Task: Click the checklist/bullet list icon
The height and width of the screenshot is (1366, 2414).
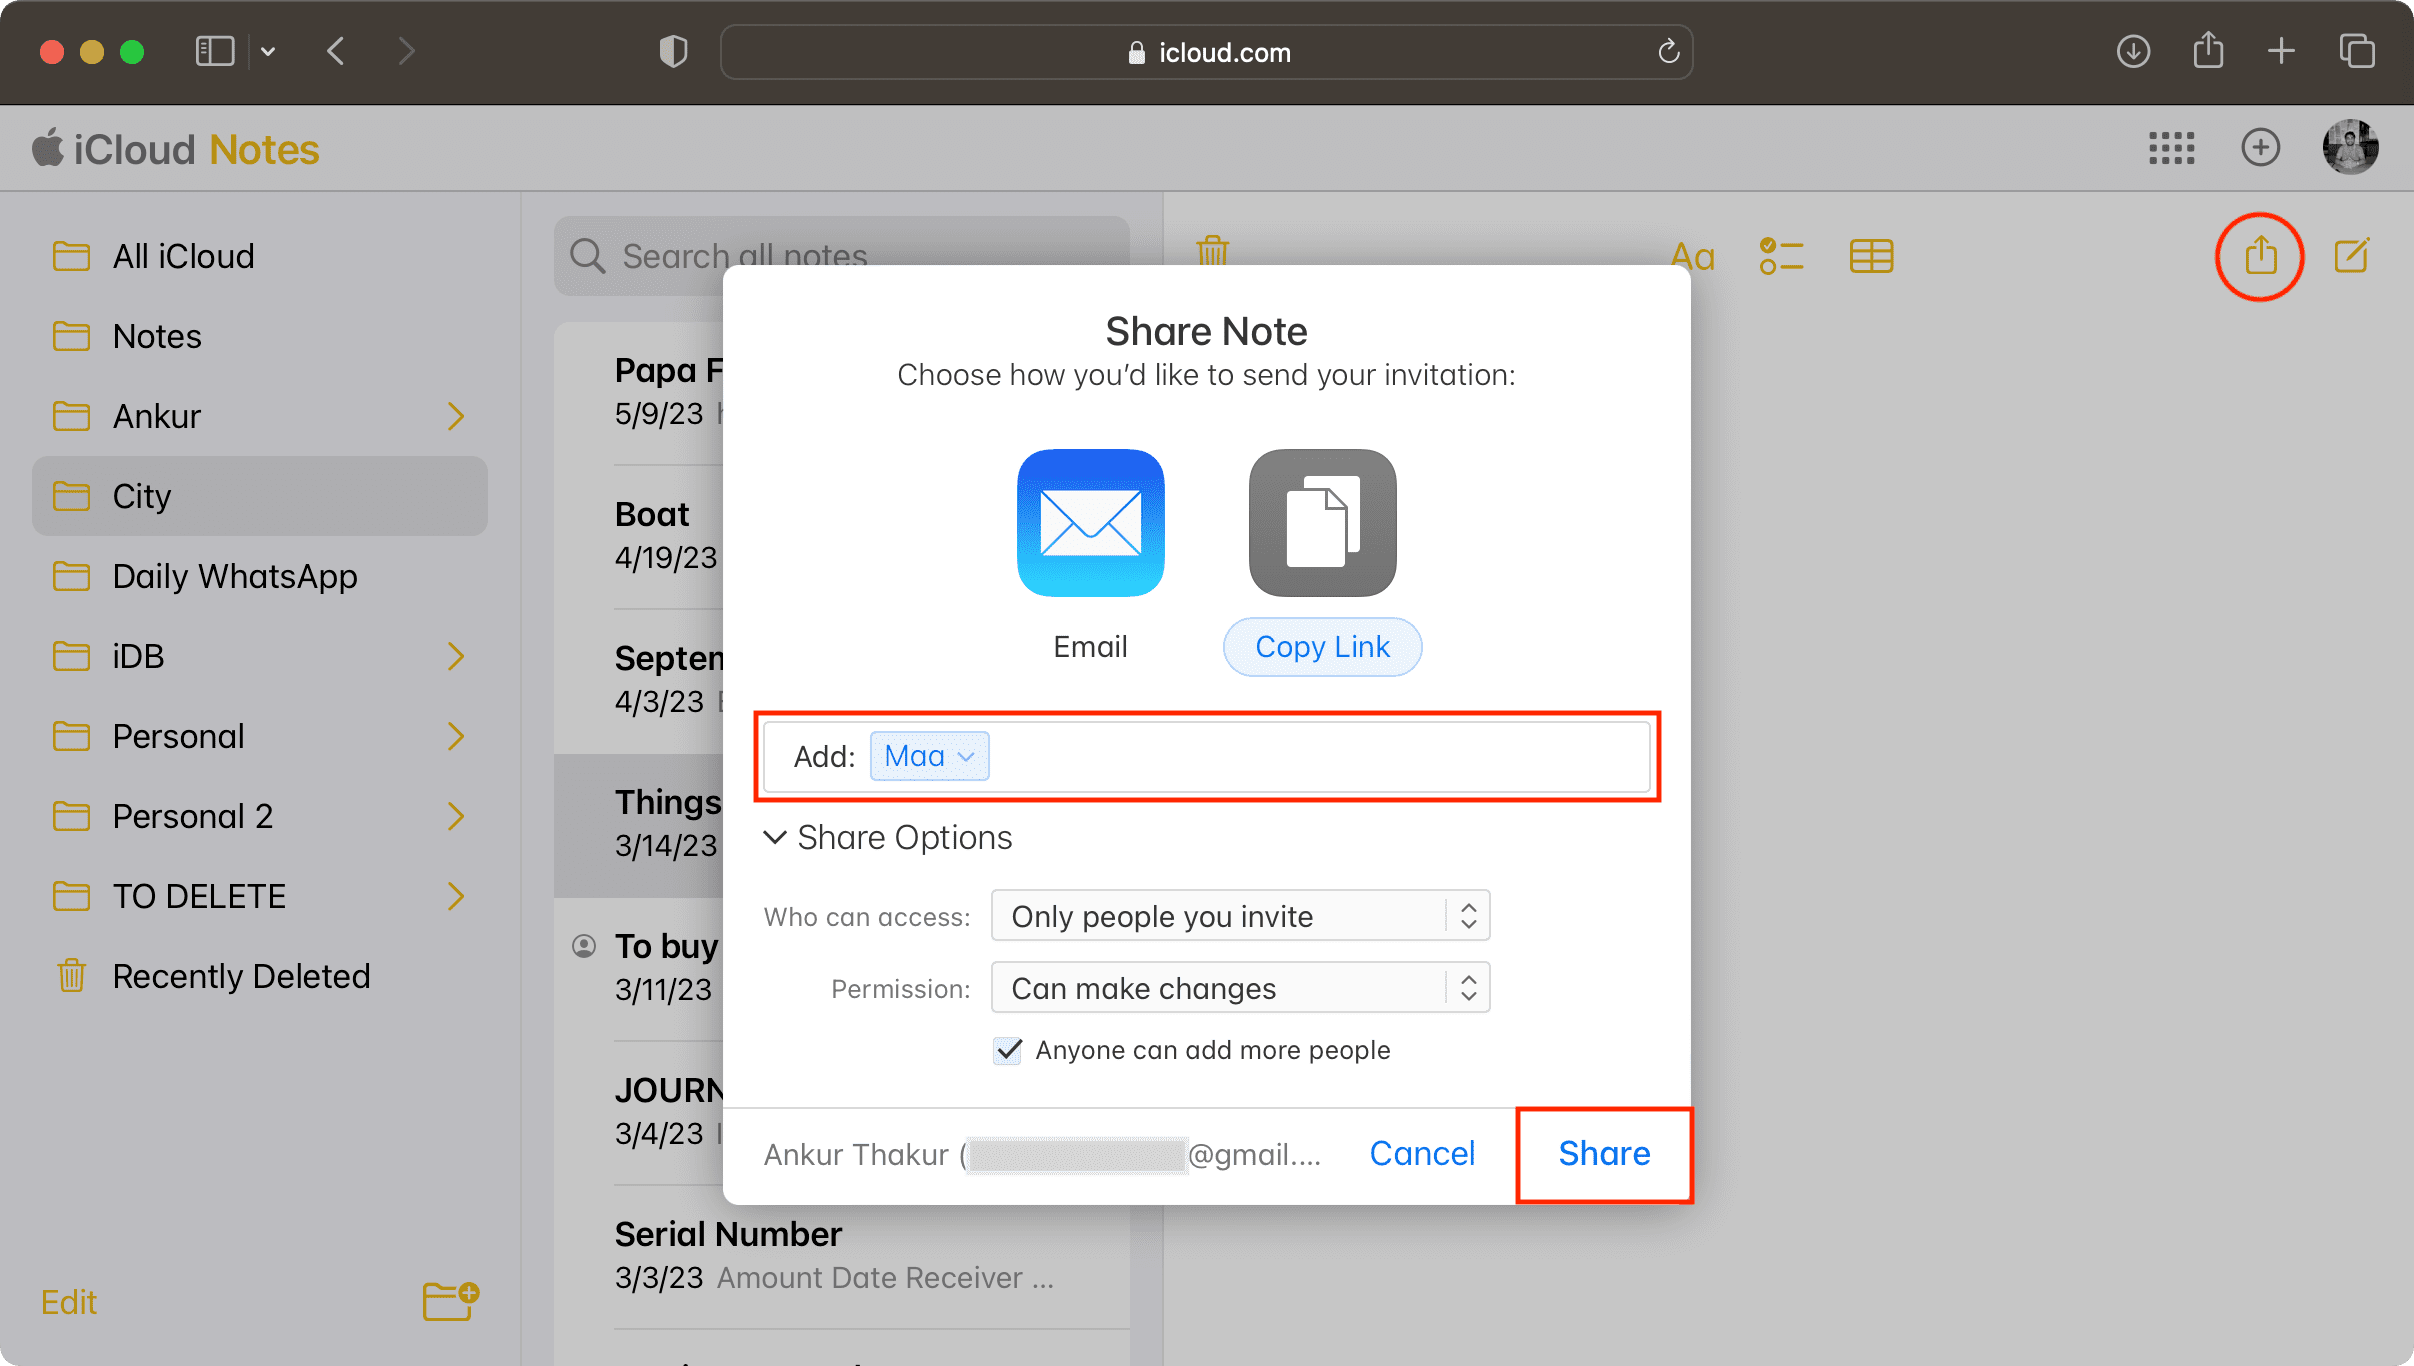Action: (1784, 255)
